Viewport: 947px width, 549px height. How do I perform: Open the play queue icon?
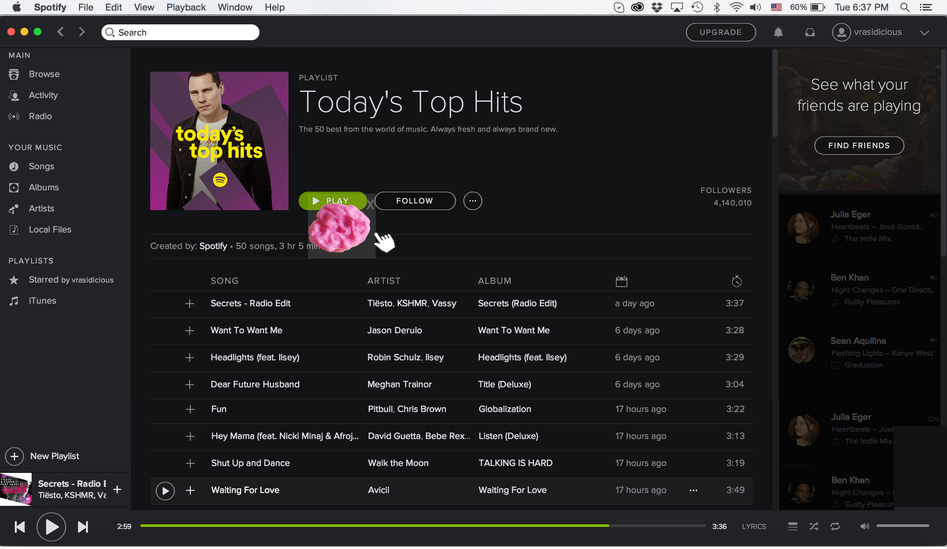792,527
